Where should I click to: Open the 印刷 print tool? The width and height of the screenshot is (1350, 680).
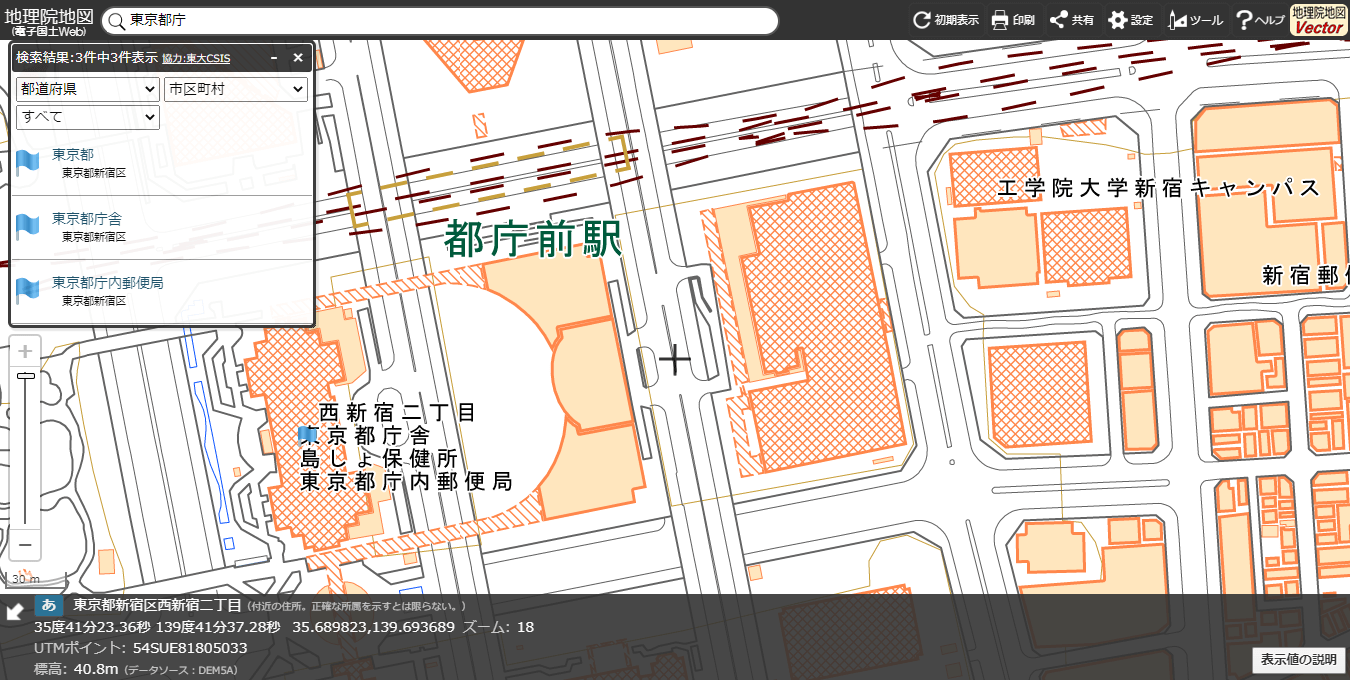coord(1012,20)
